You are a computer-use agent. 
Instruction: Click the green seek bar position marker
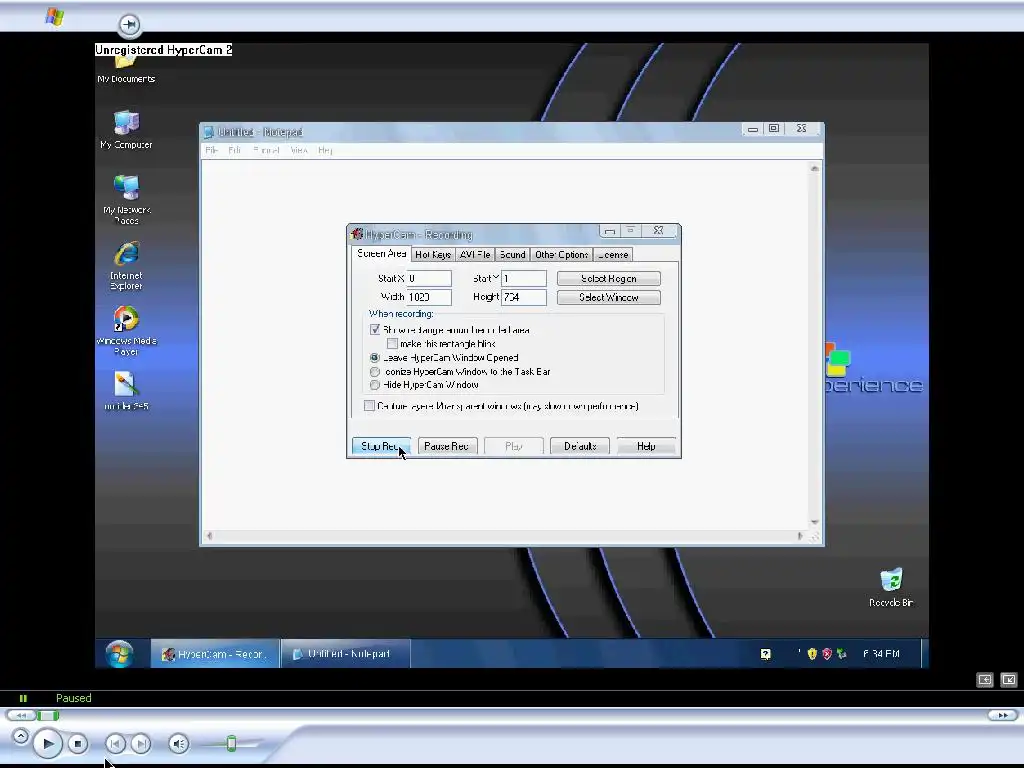[48, 715]
